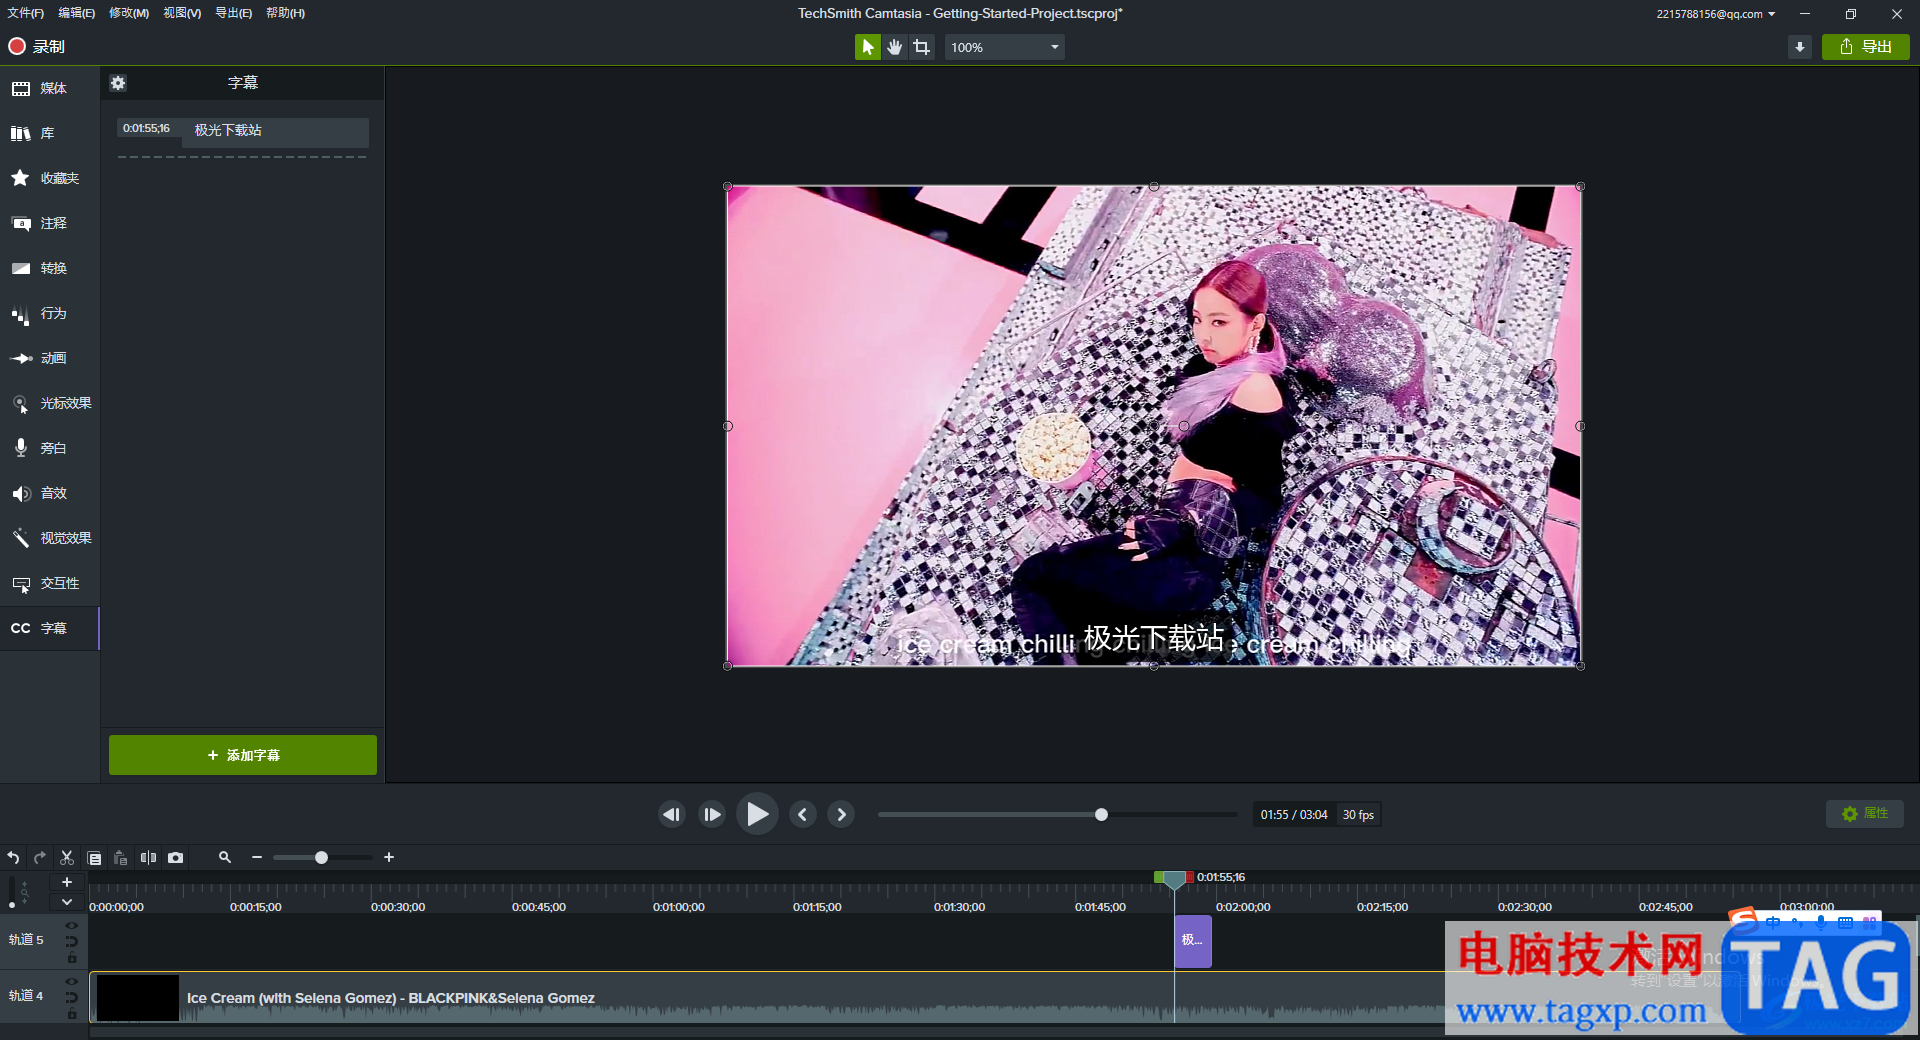Open the account email dropdown
The width and height of the screenshot is (1920, 1040).
tap(1715, 14)
